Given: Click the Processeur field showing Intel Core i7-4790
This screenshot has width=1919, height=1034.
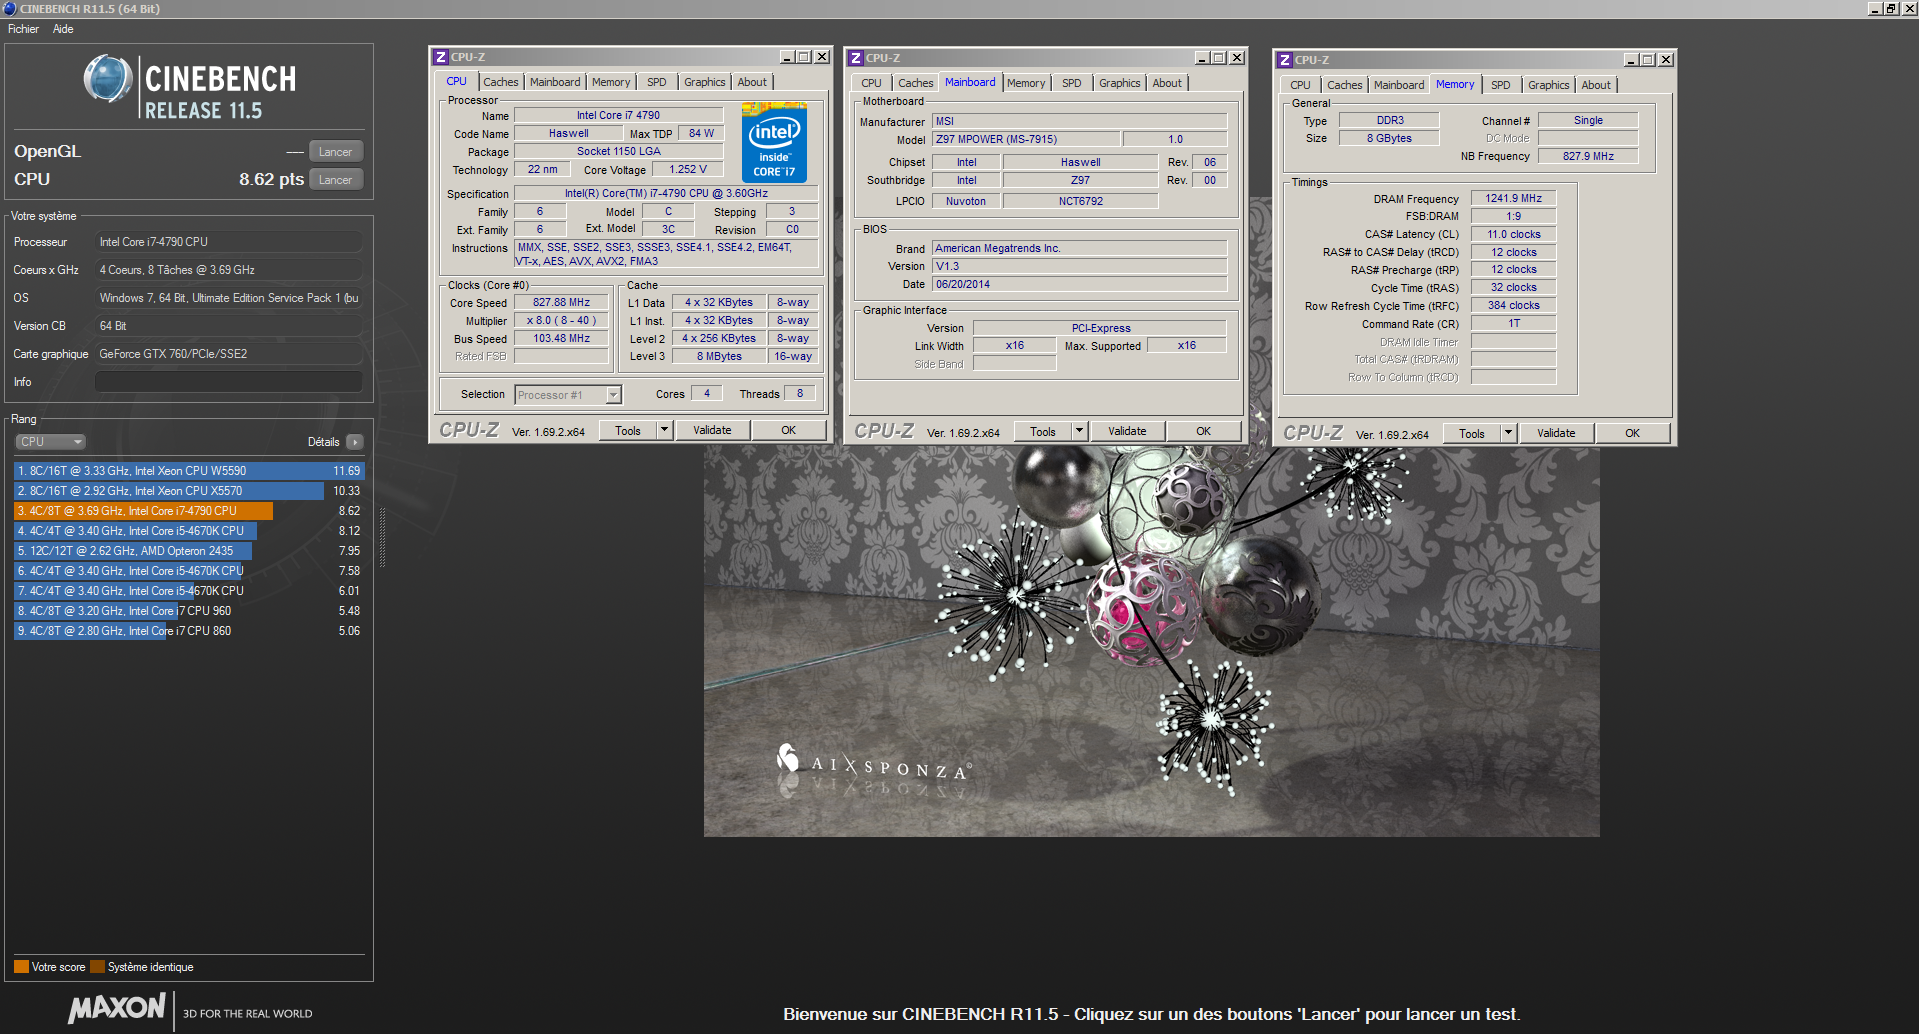Looking at the screenshot, I should pos(229,242).
